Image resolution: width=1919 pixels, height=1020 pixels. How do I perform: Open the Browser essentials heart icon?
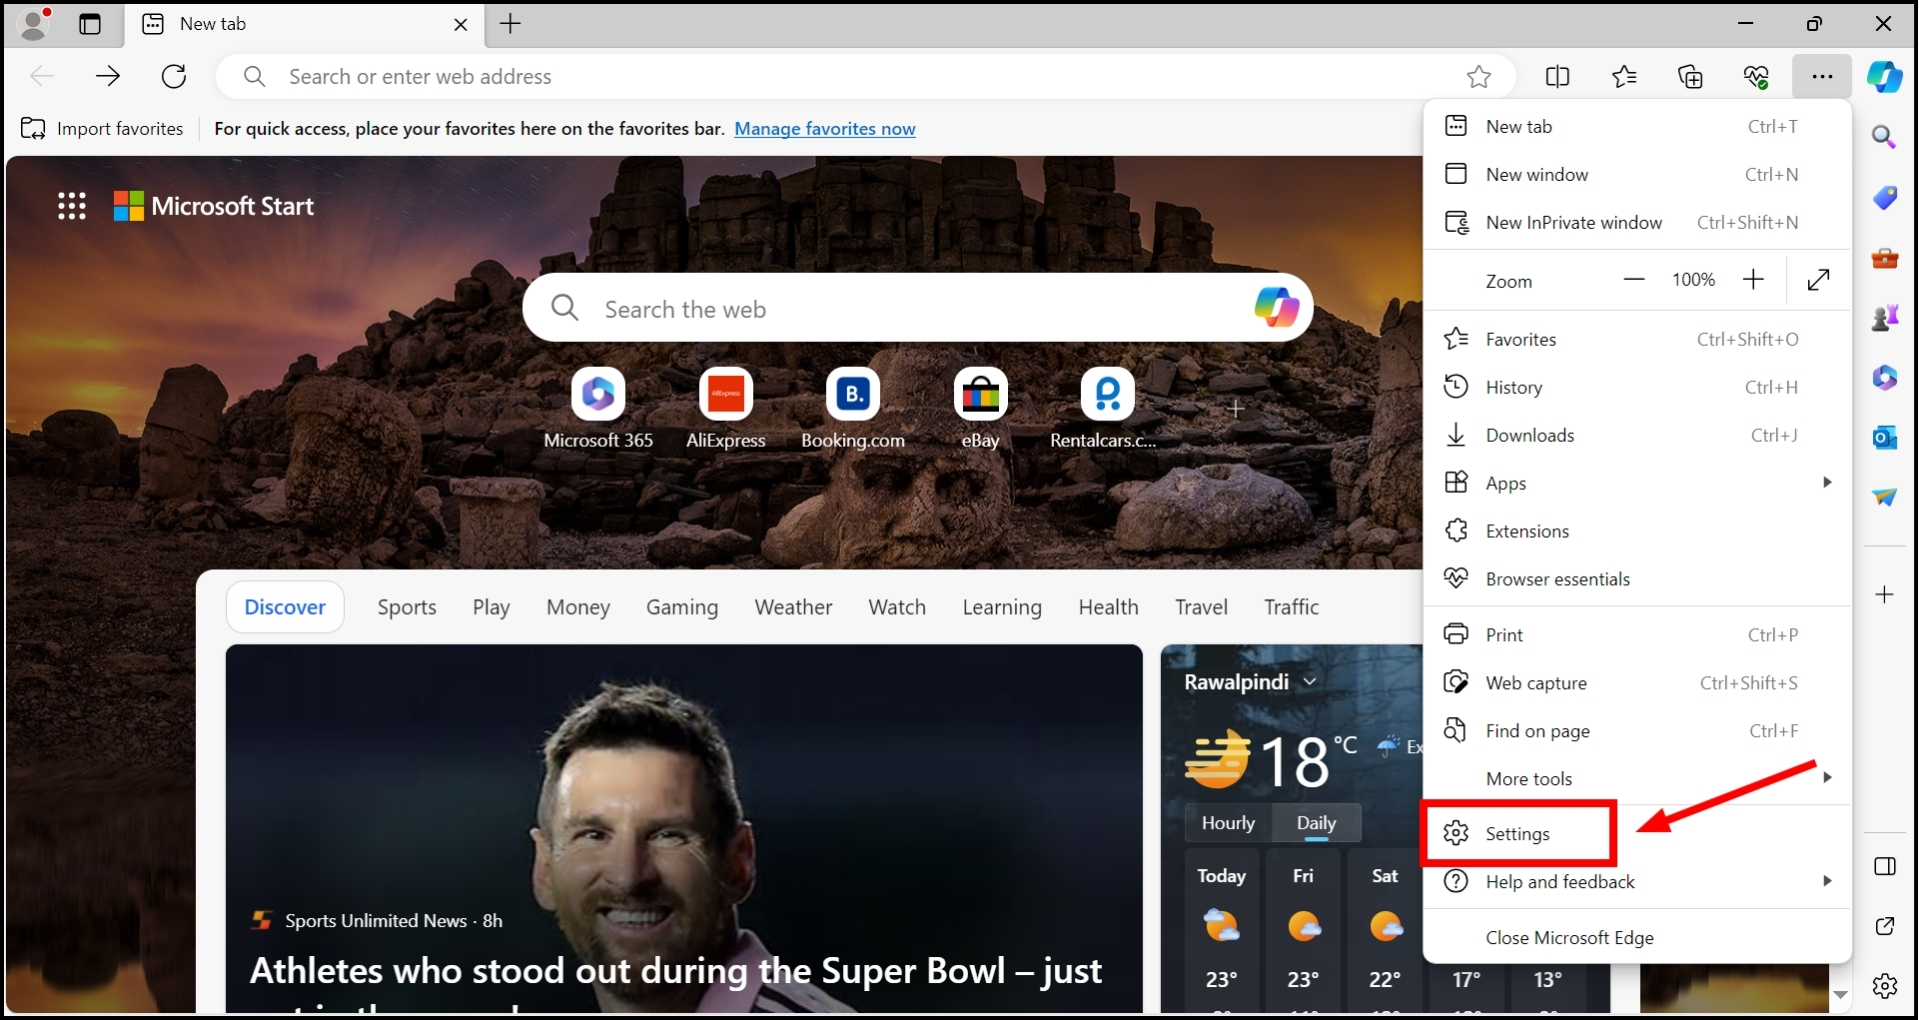click(x=1757, y=76)
